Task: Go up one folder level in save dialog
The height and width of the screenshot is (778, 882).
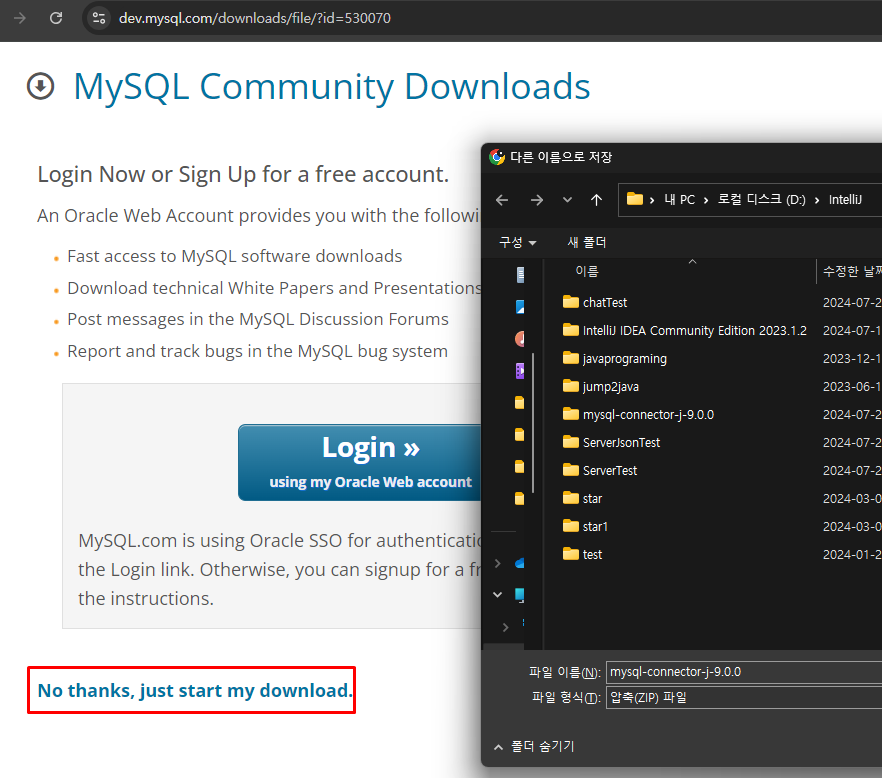Action: (596, 200)
